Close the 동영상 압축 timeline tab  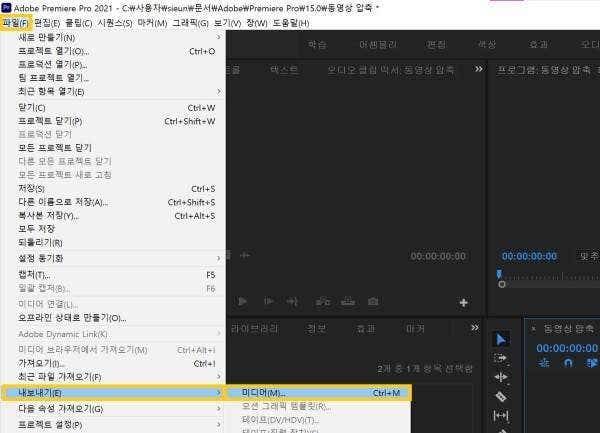pyautogui.click(x=533, y=329)
